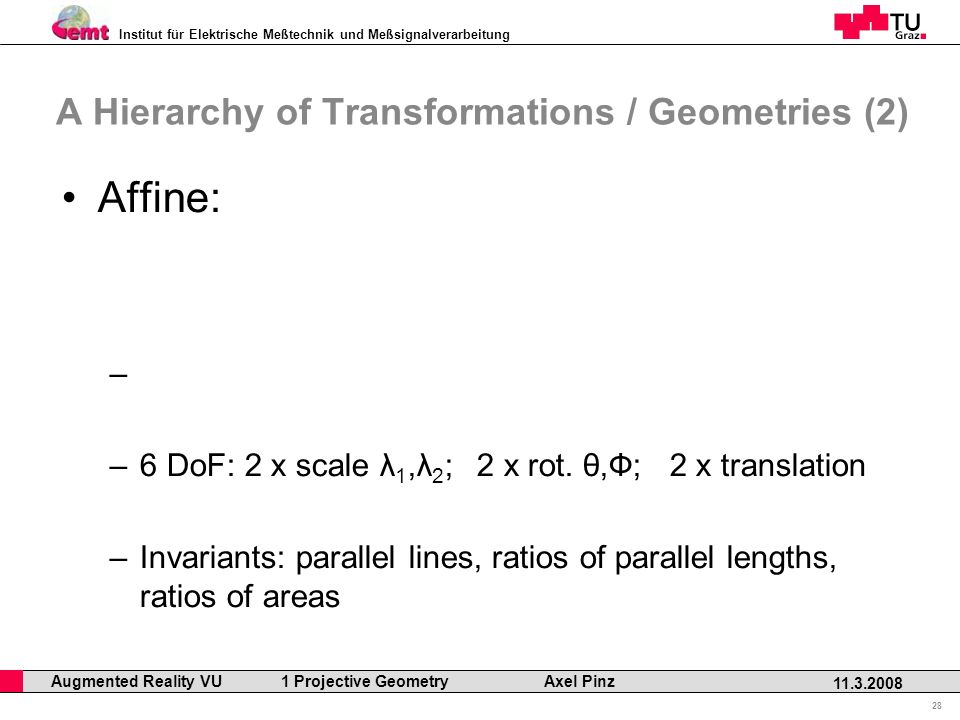Select the 'Affine:' bullet text

click(159, 197)
